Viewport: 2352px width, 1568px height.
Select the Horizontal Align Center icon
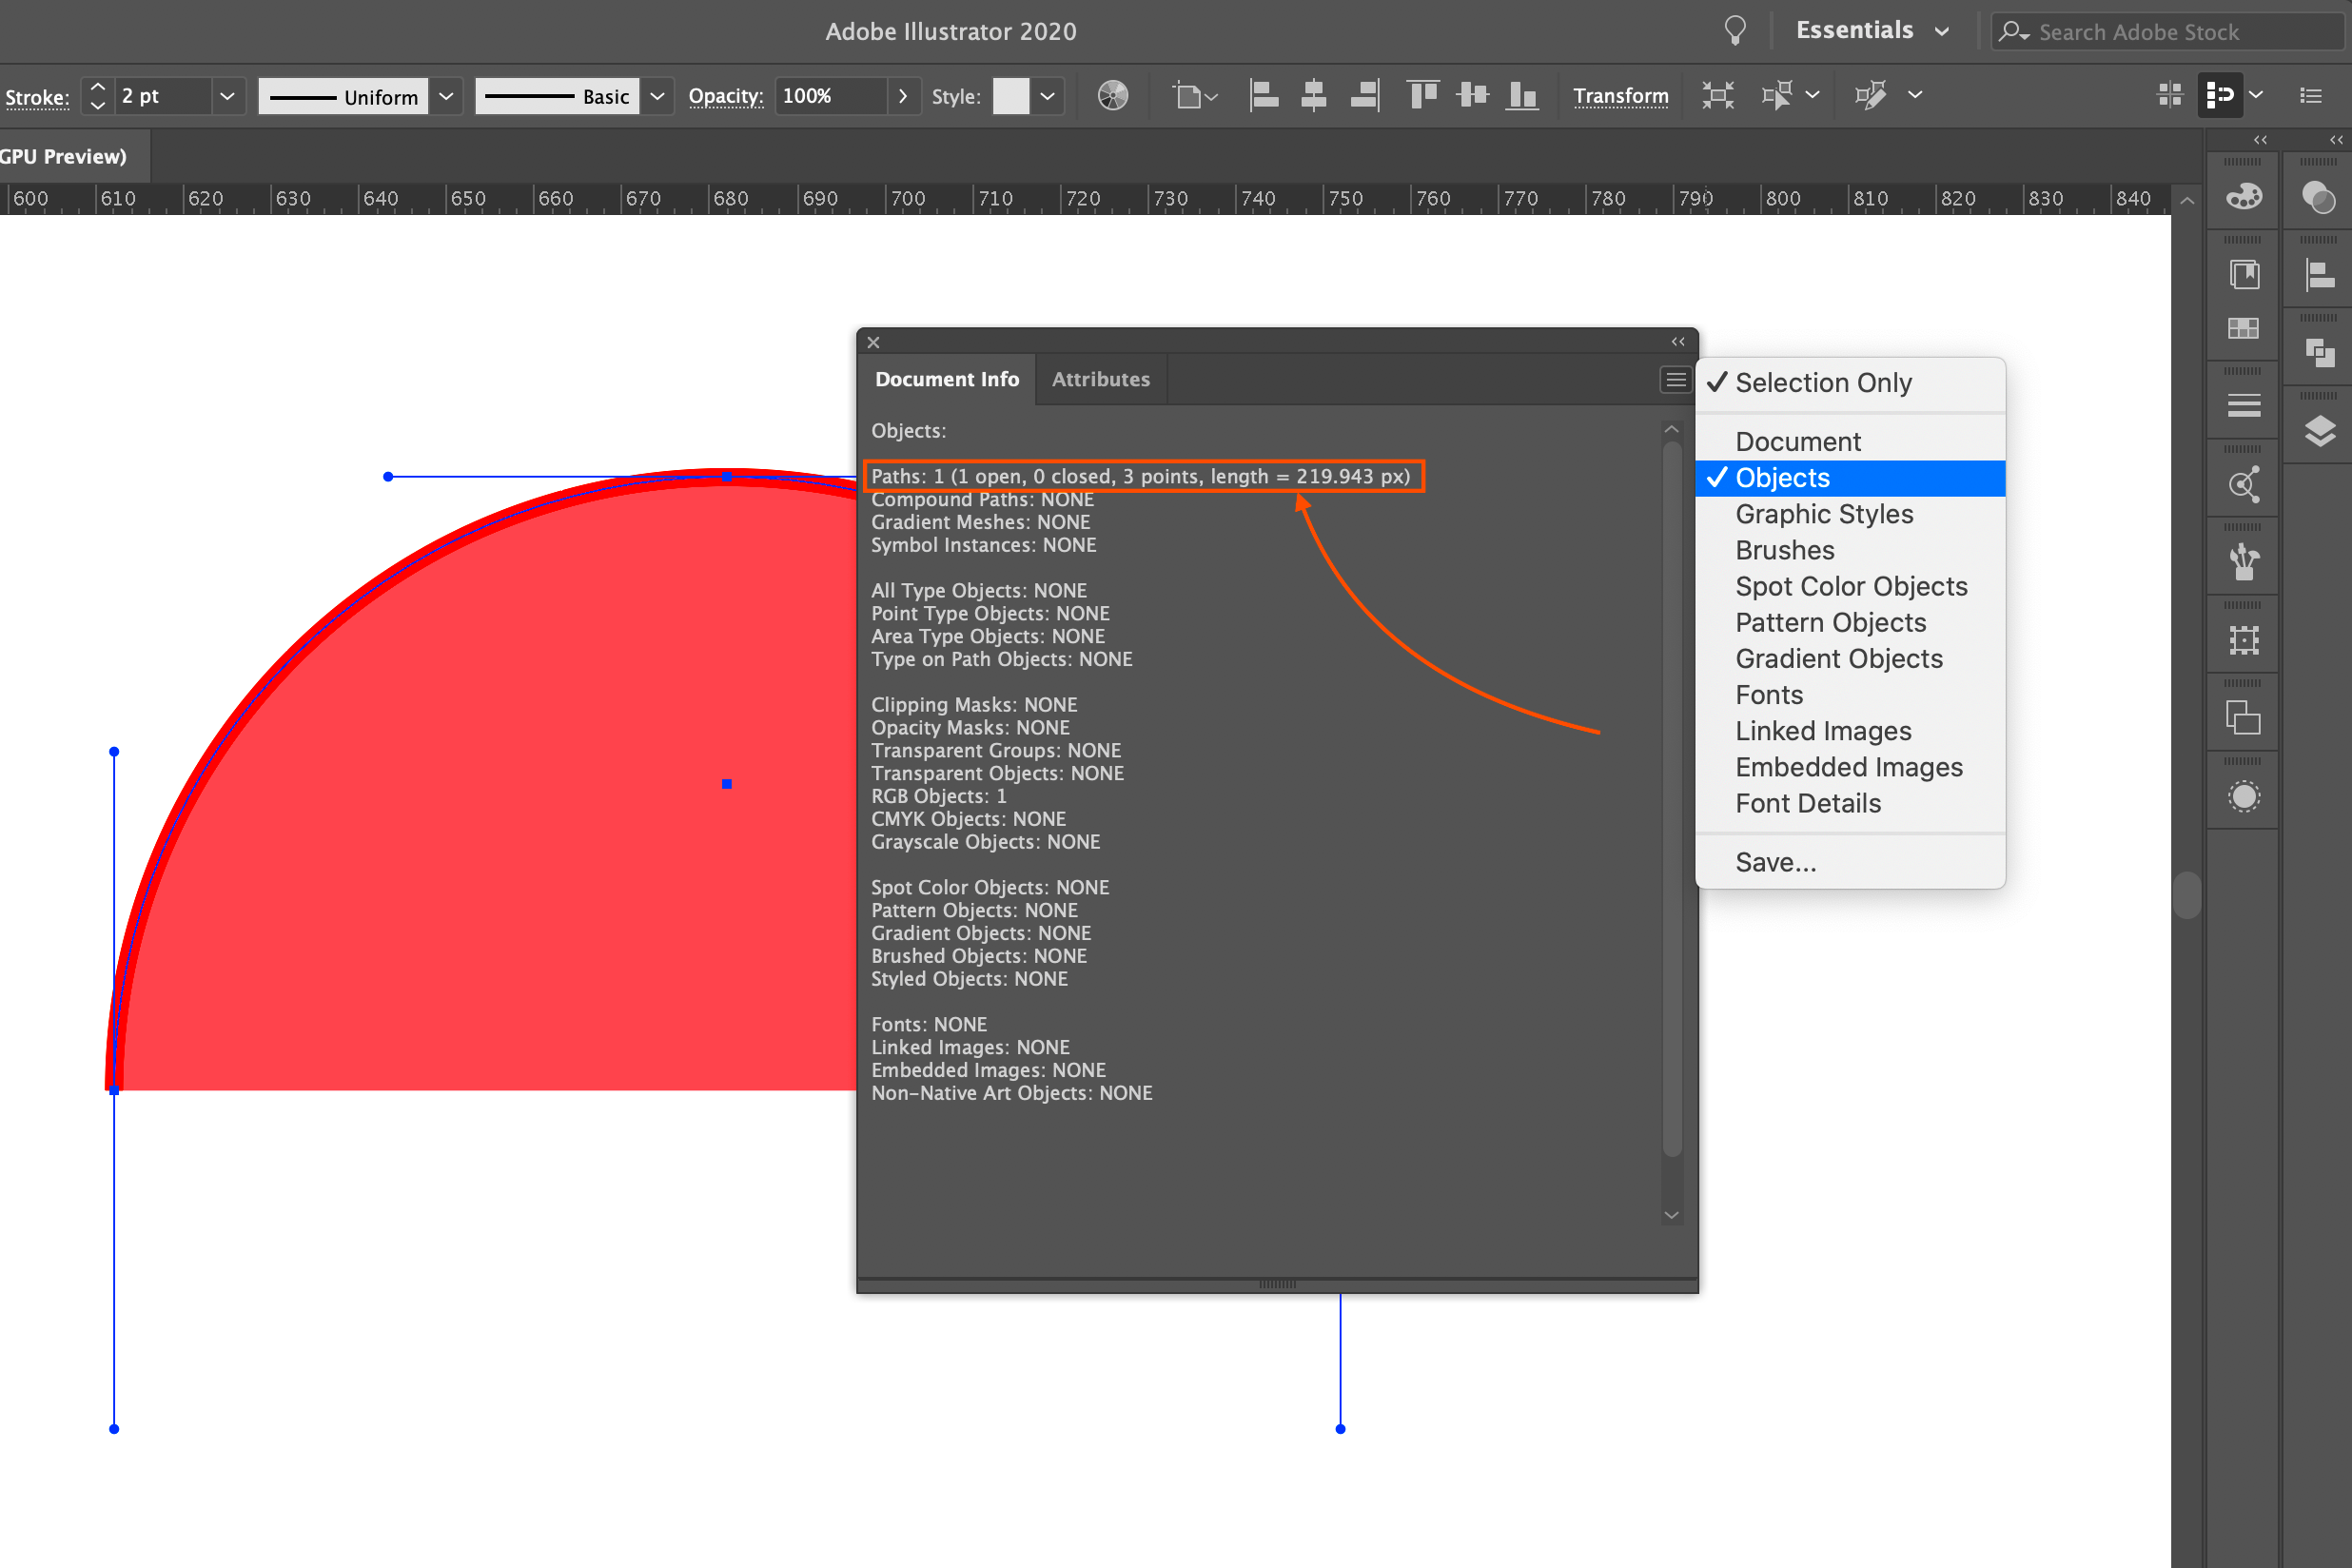click(1313, 95)
